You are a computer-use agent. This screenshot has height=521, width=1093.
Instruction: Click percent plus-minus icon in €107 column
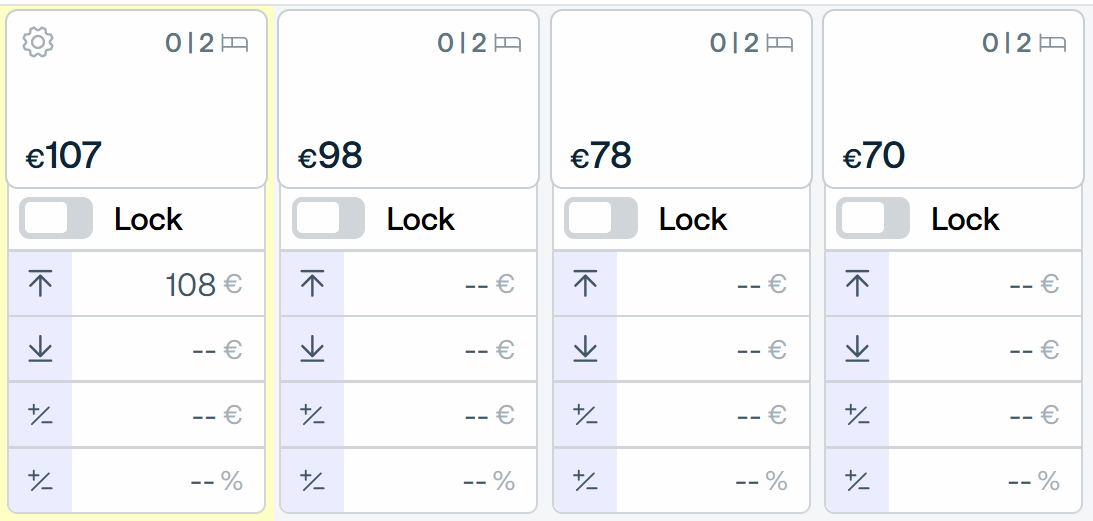click(40, 481)
